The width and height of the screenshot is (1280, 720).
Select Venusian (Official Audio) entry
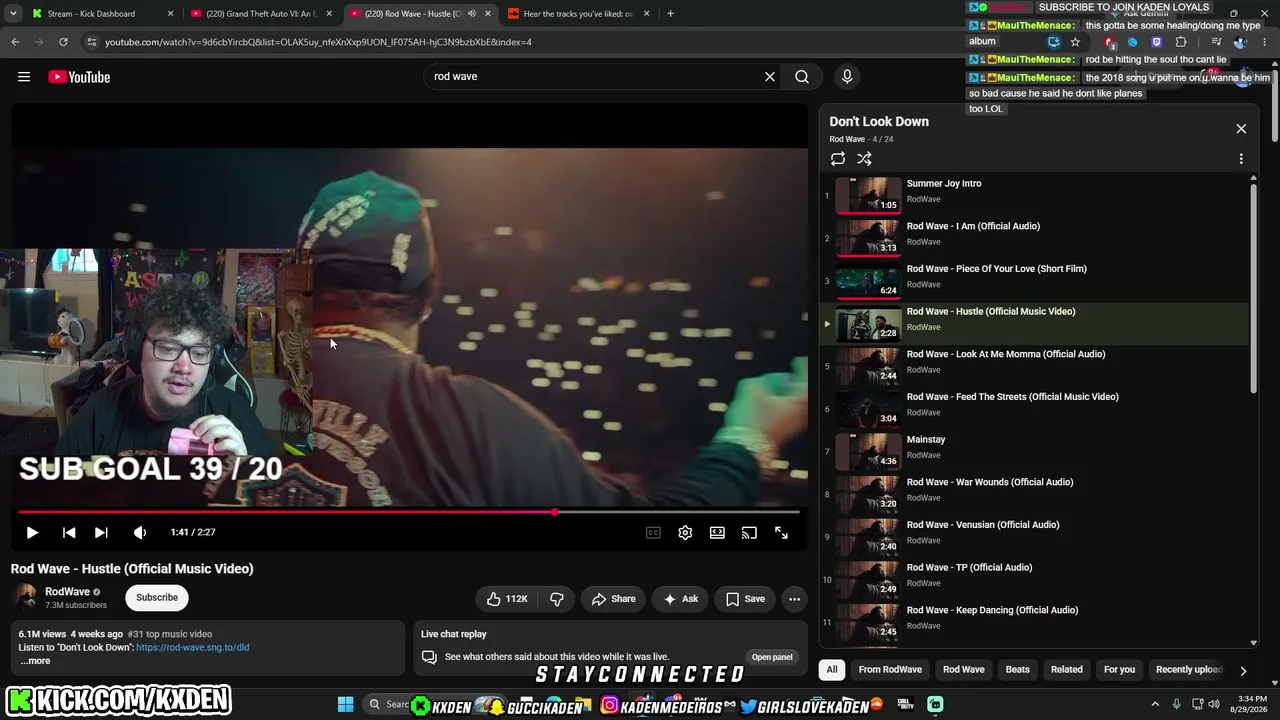click(x=1035, y=537)
